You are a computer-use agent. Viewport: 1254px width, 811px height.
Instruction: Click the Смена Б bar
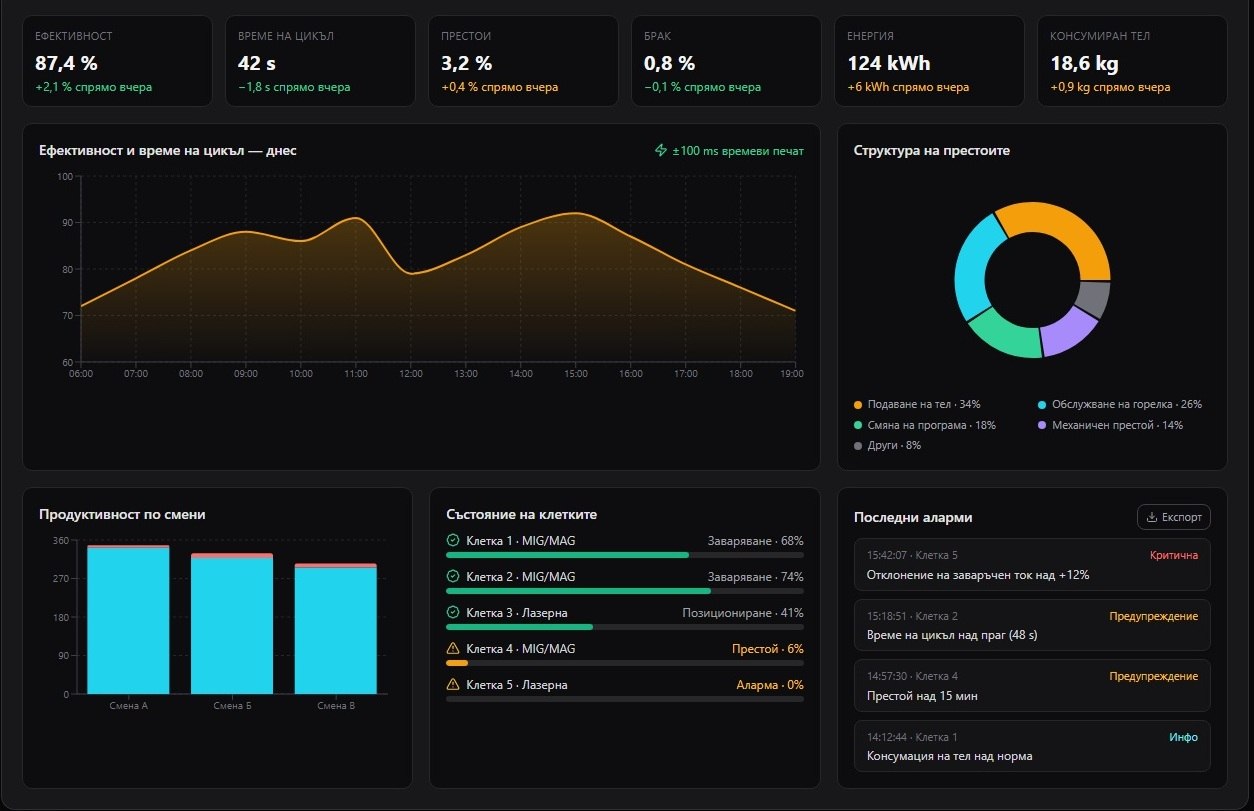(x=232, y=624)
